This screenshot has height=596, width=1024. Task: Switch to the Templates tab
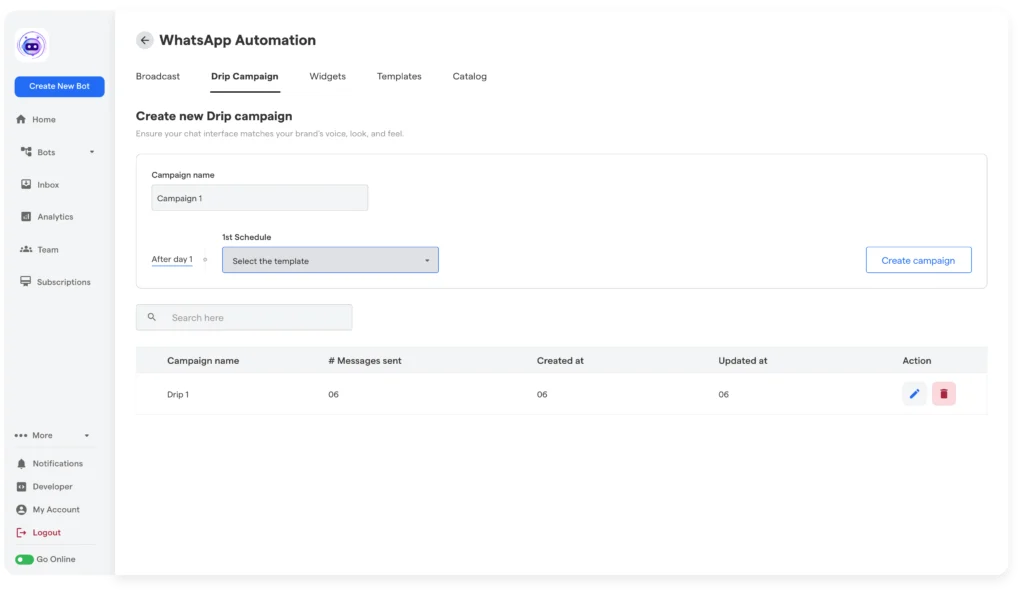[x=399, y=77]
